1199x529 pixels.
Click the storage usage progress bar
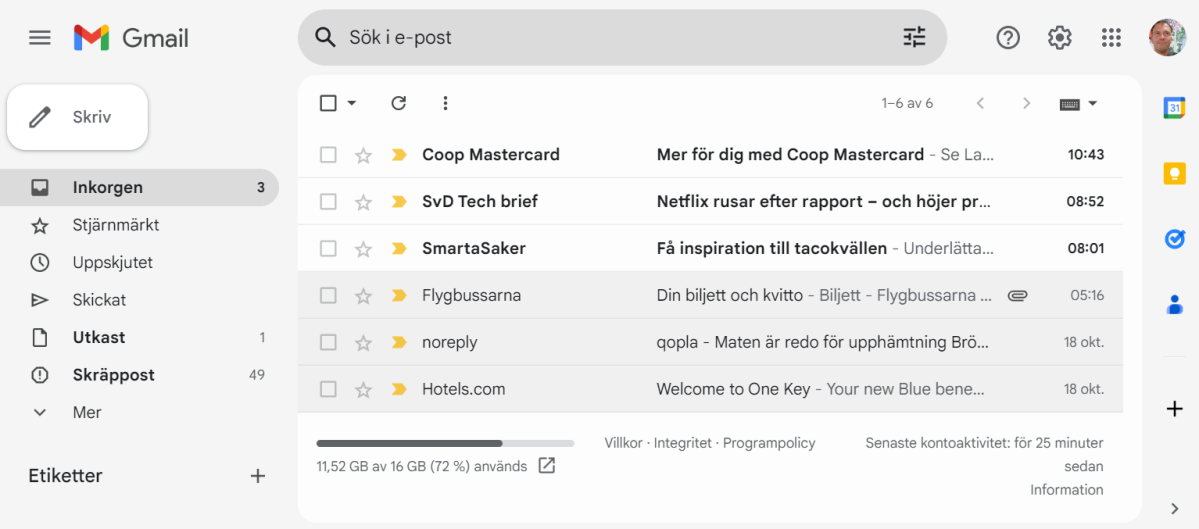coord(445,443)
